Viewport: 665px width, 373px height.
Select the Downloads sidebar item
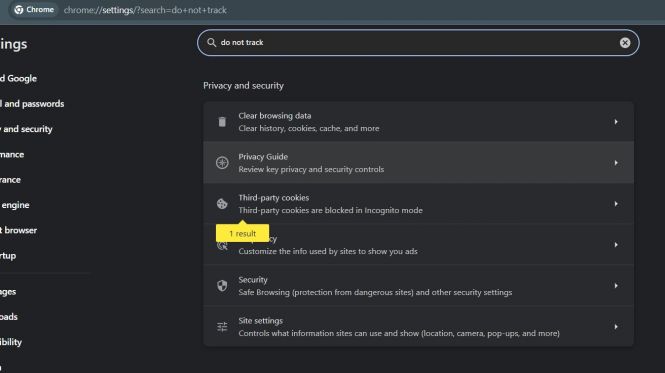[9, 317]
